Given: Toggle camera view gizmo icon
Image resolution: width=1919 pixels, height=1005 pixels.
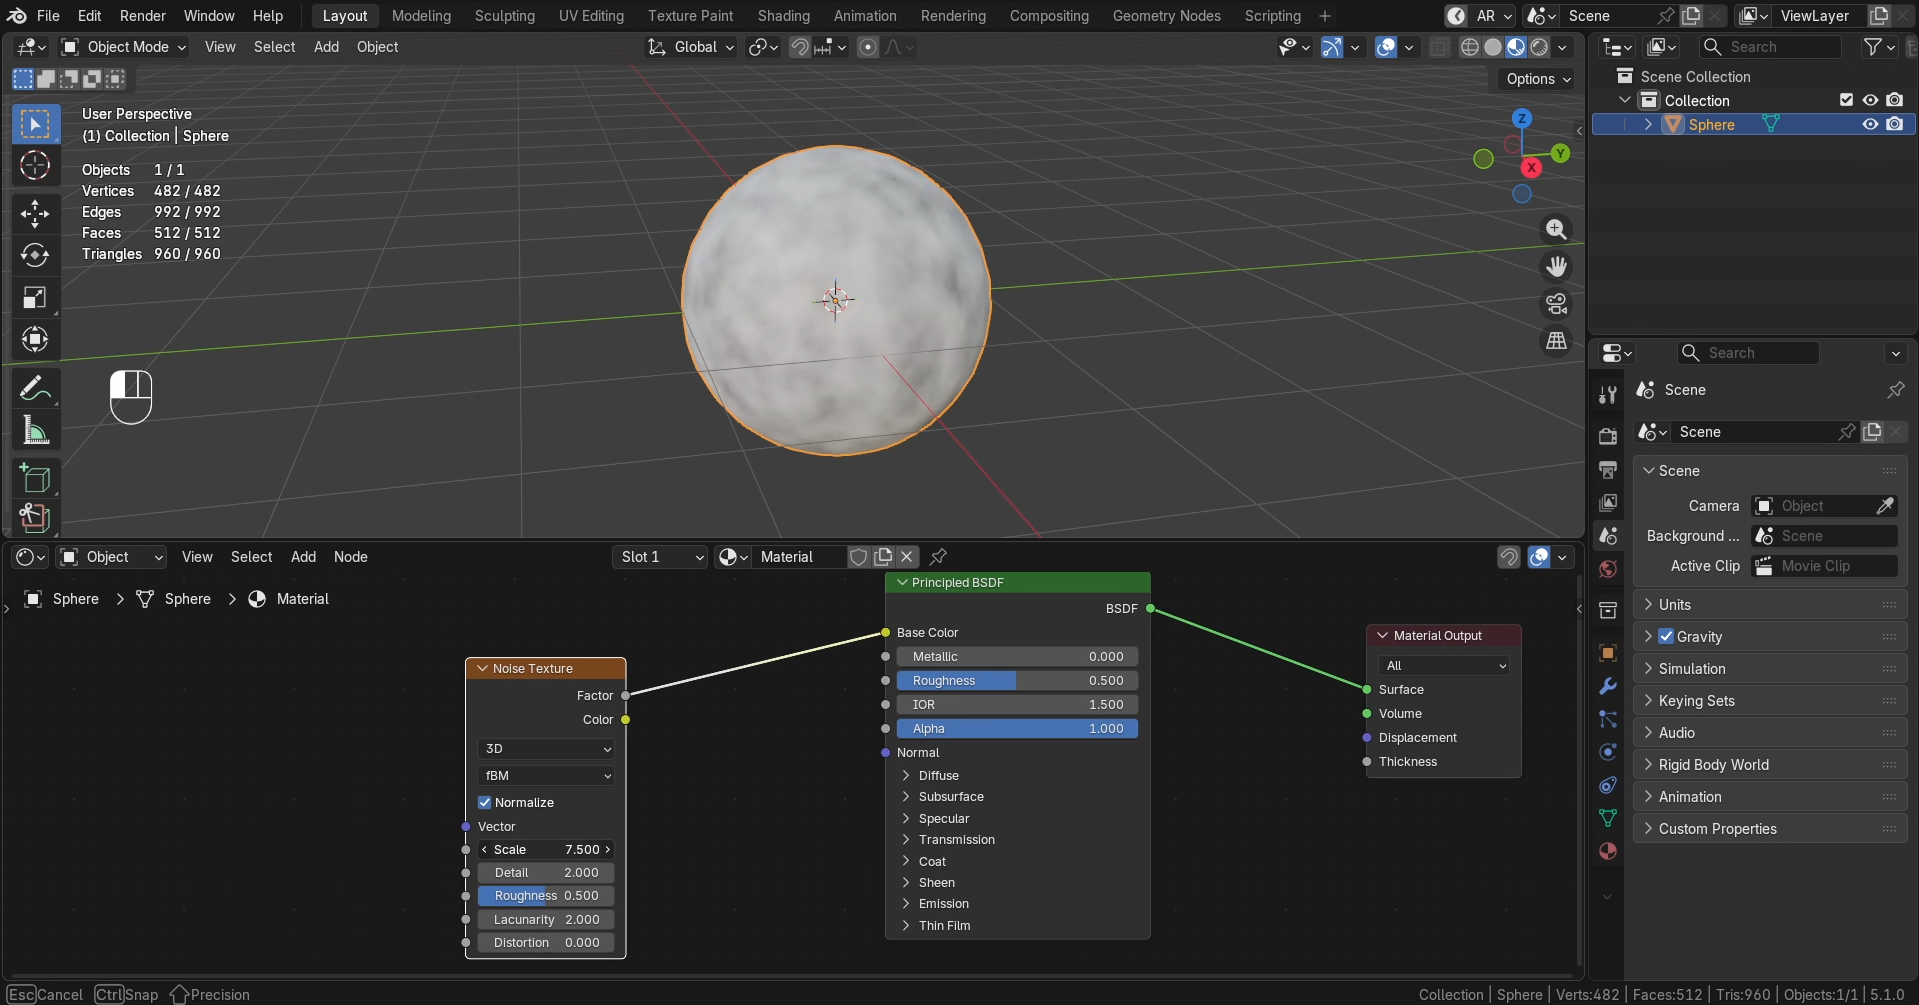Looking at the screenshot, I should [x=1556, y=303].
